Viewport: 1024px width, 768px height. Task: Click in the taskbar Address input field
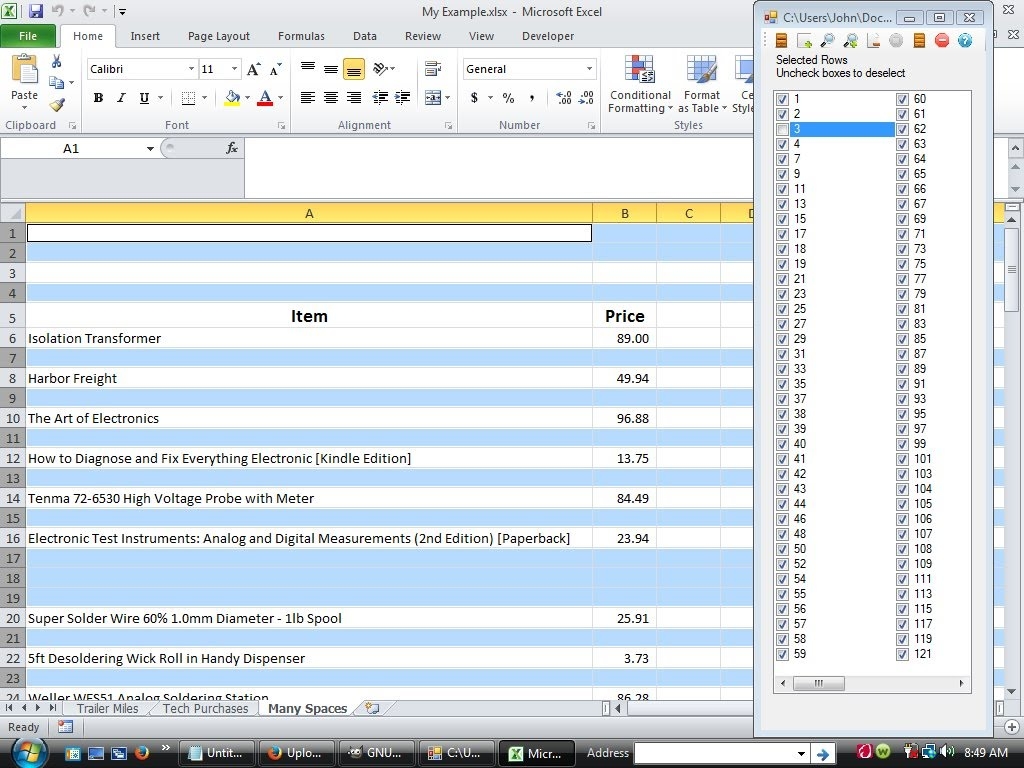click(x=722, y=753)
